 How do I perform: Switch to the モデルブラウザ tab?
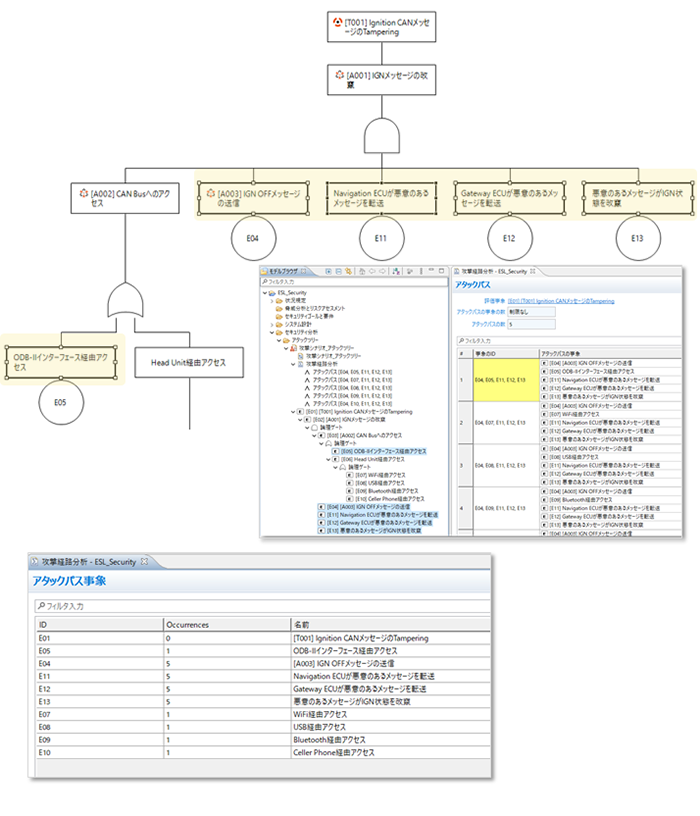coord(288,270)
